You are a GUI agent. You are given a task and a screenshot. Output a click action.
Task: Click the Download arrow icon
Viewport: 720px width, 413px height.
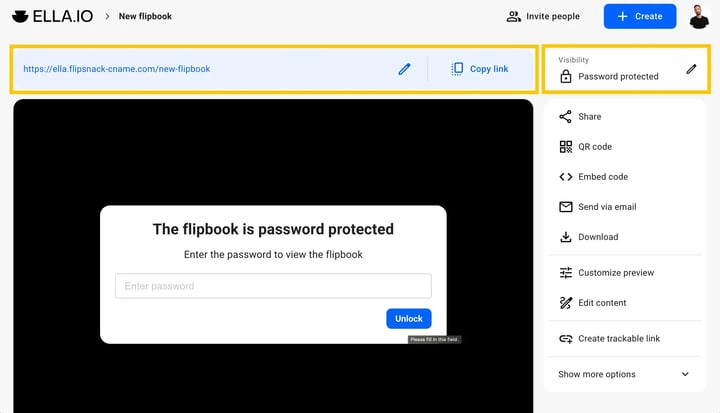point(566,237)
